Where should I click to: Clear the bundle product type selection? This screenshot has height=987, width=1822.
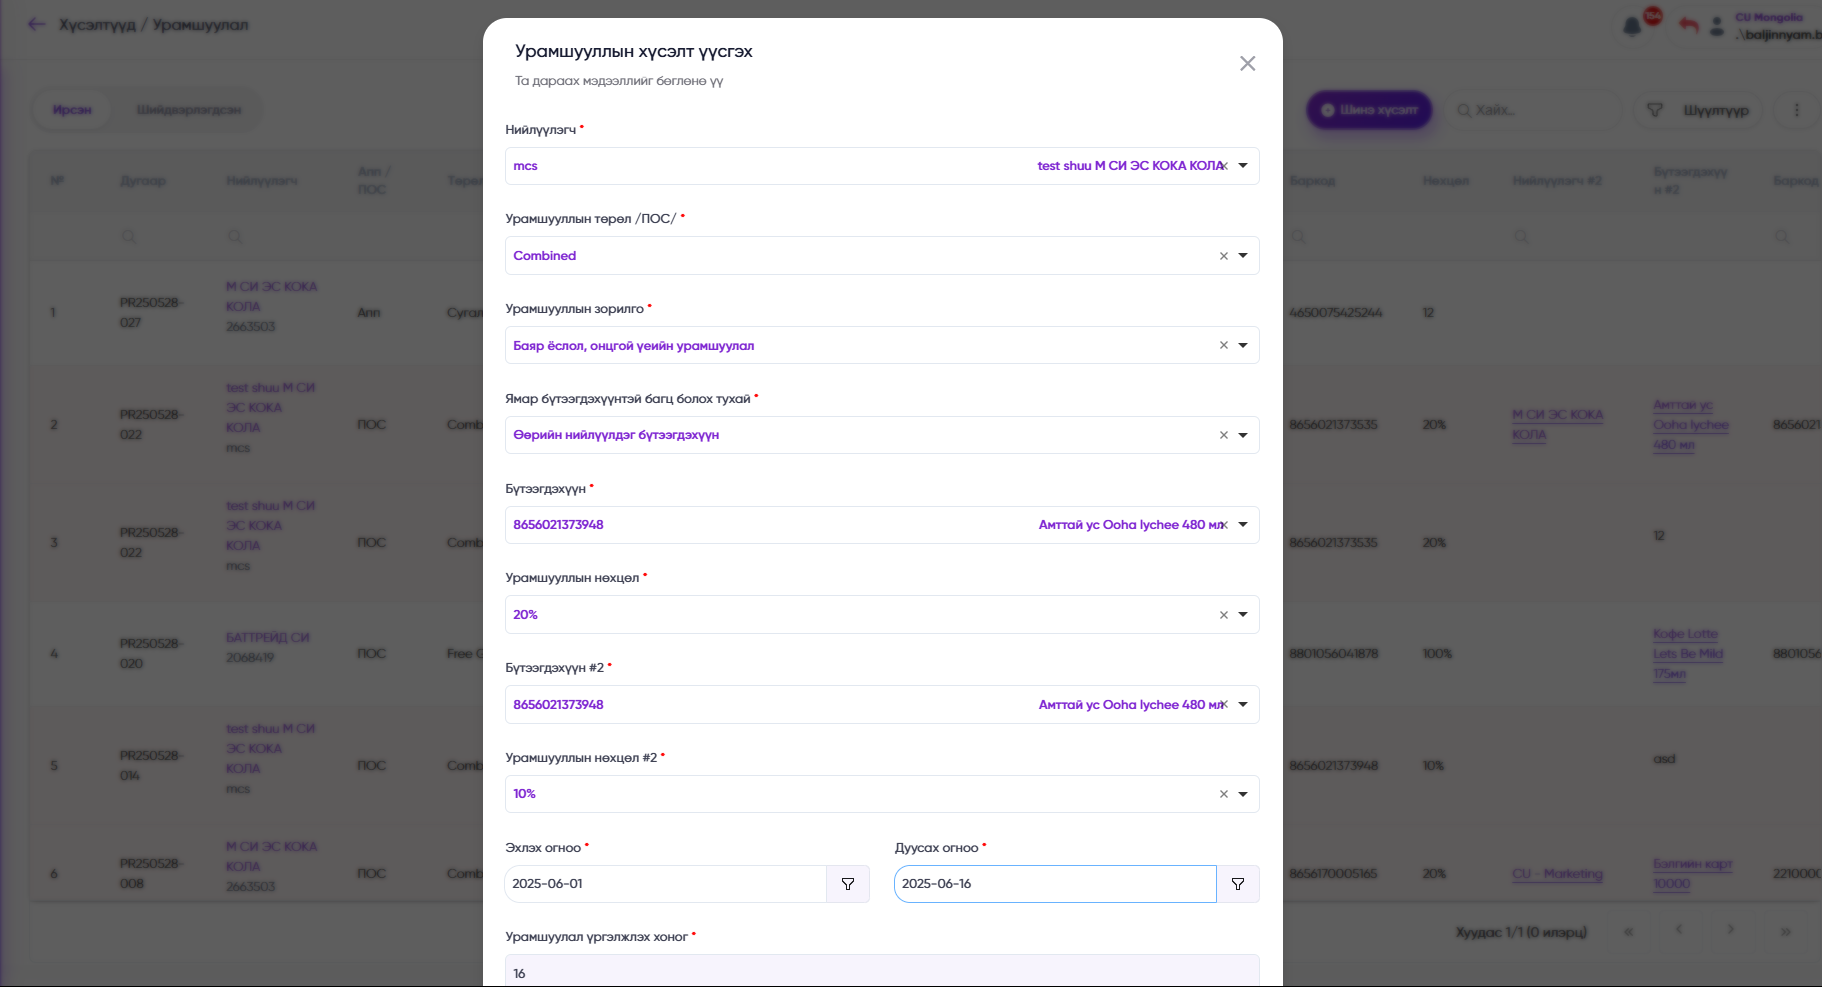(1223, 435)
